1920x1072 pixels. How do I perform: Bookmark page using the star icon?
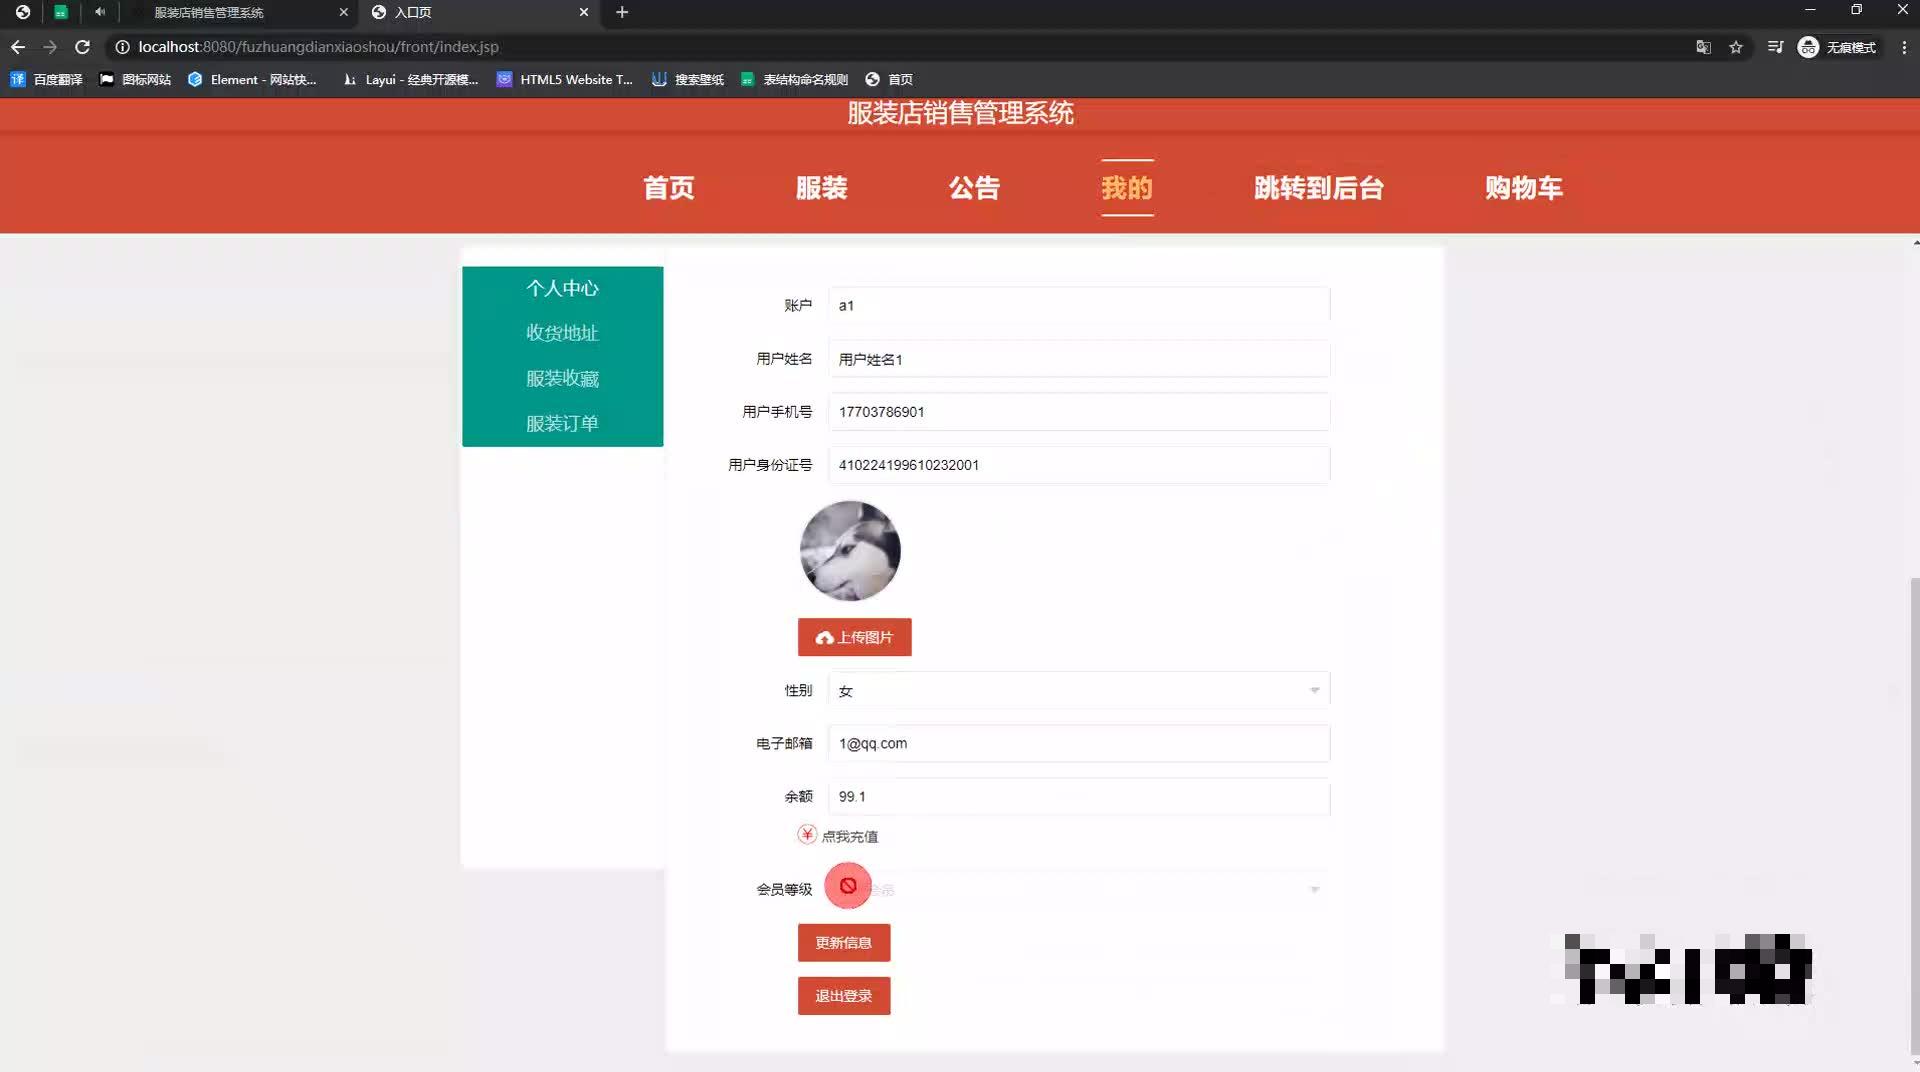(x=1737, y=47)
